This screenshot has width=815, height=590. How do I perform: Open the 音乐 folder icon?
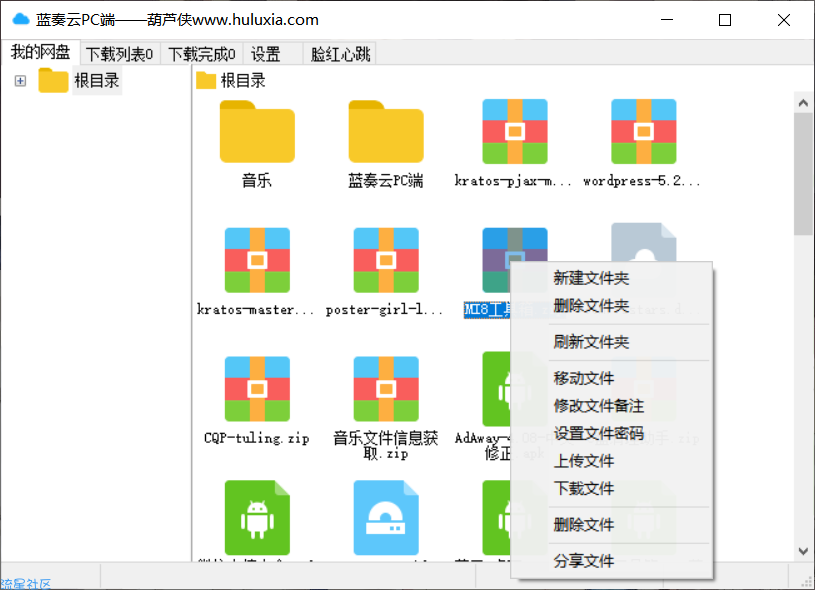click(x=257, y=132)
